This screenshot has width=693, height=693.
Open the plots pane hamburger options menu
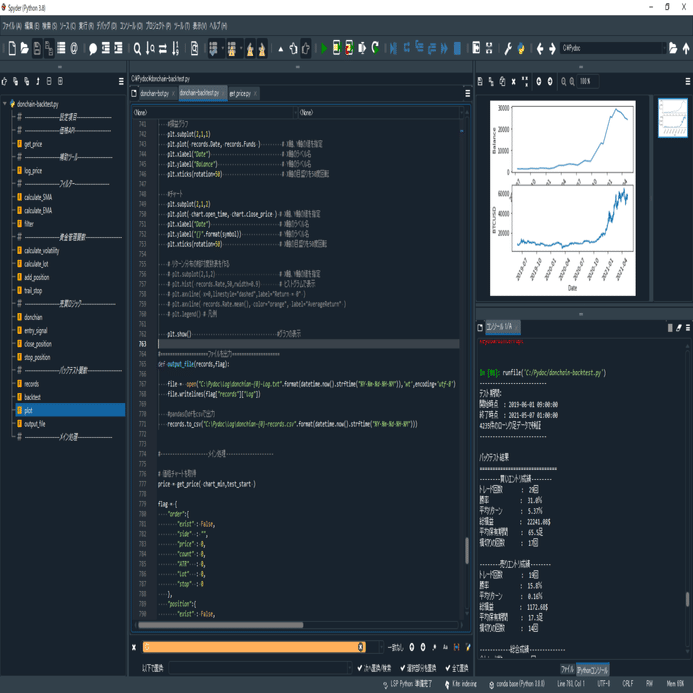[x=688, y=81]
